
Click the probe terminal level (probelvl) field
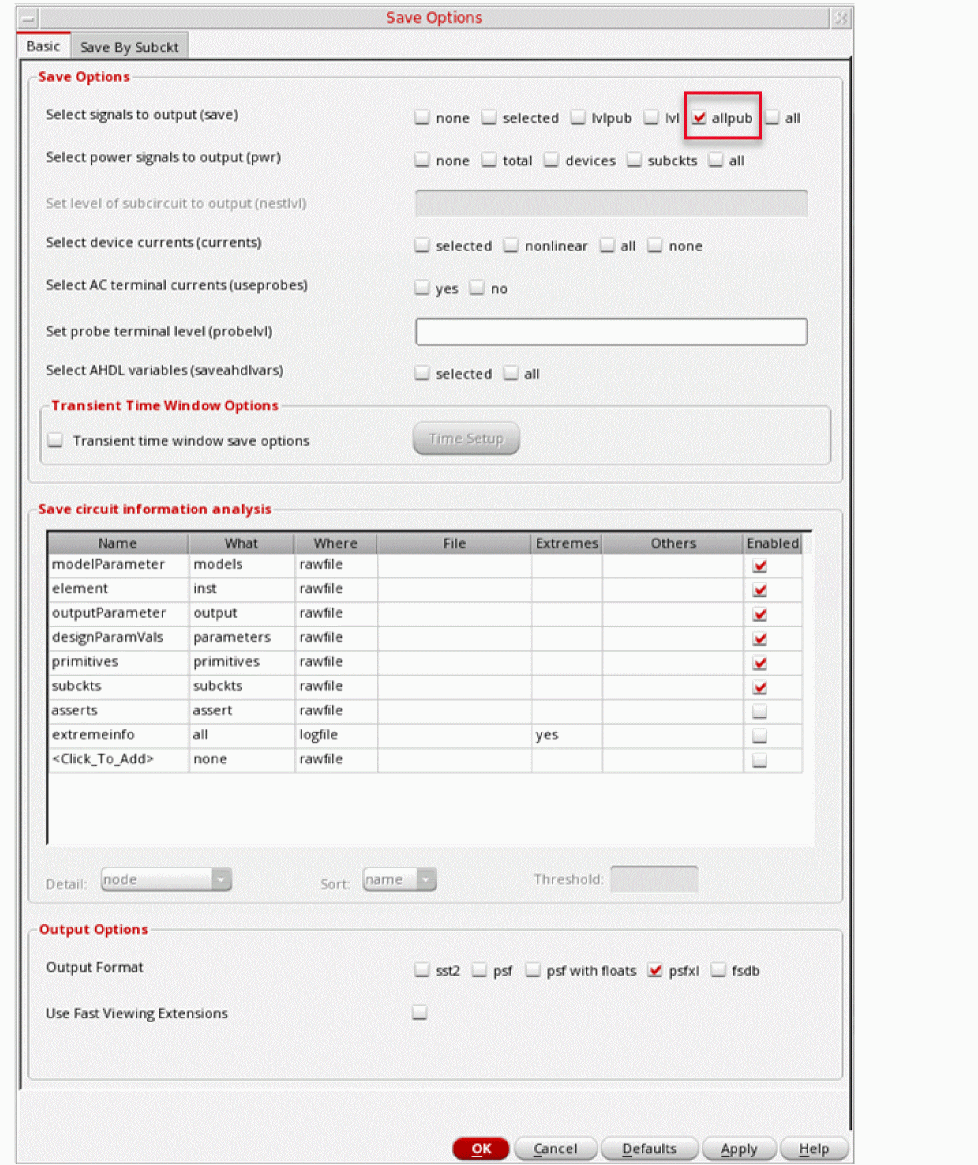point(611,332)
